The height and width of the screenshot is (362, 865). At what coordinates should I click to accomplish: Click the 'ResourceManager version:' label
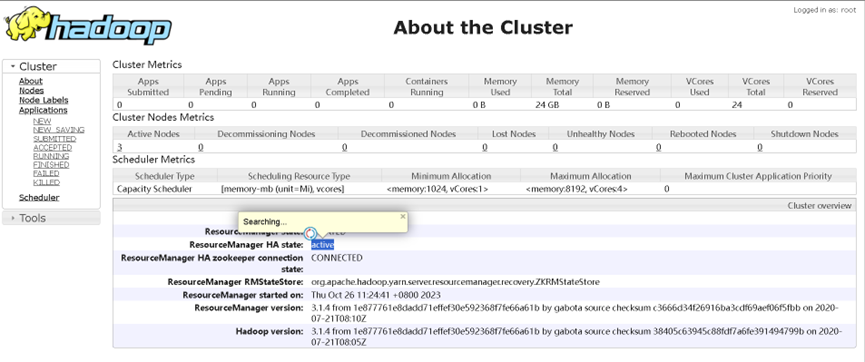(x=249, y=307)
